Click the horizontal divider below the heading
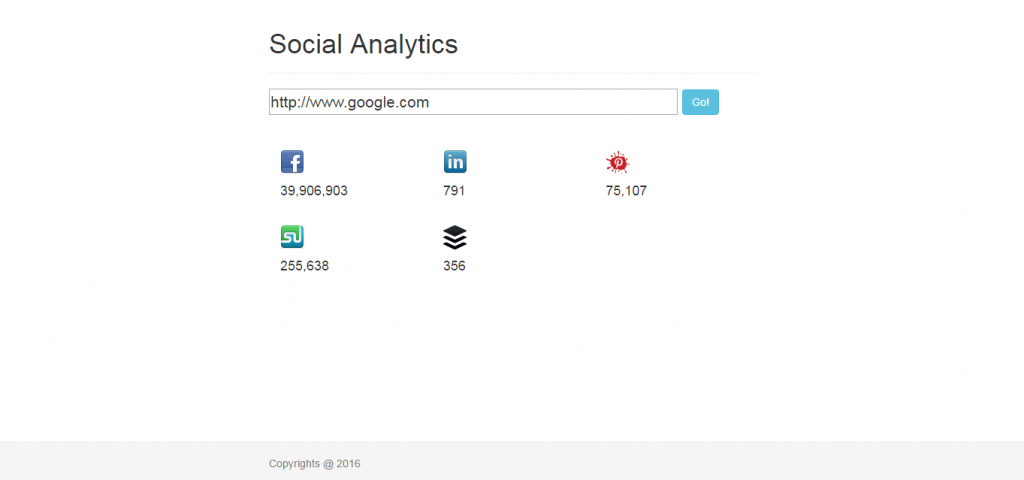Viewport: 1024px width, 480px height. (513, 73)
